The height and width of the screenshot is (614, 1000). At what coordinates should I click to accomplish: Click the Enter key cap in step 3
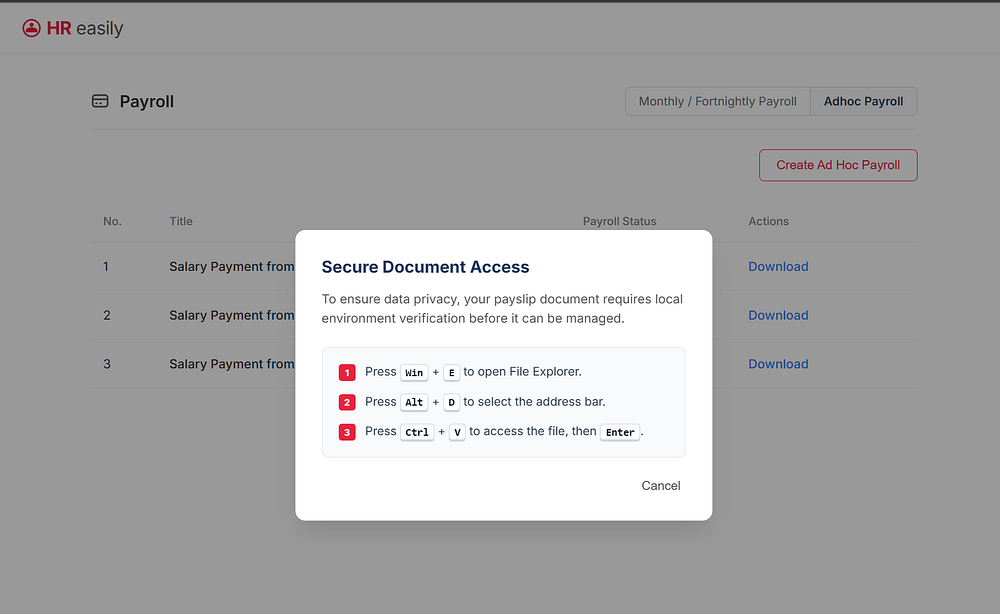[x=620, y=432]
